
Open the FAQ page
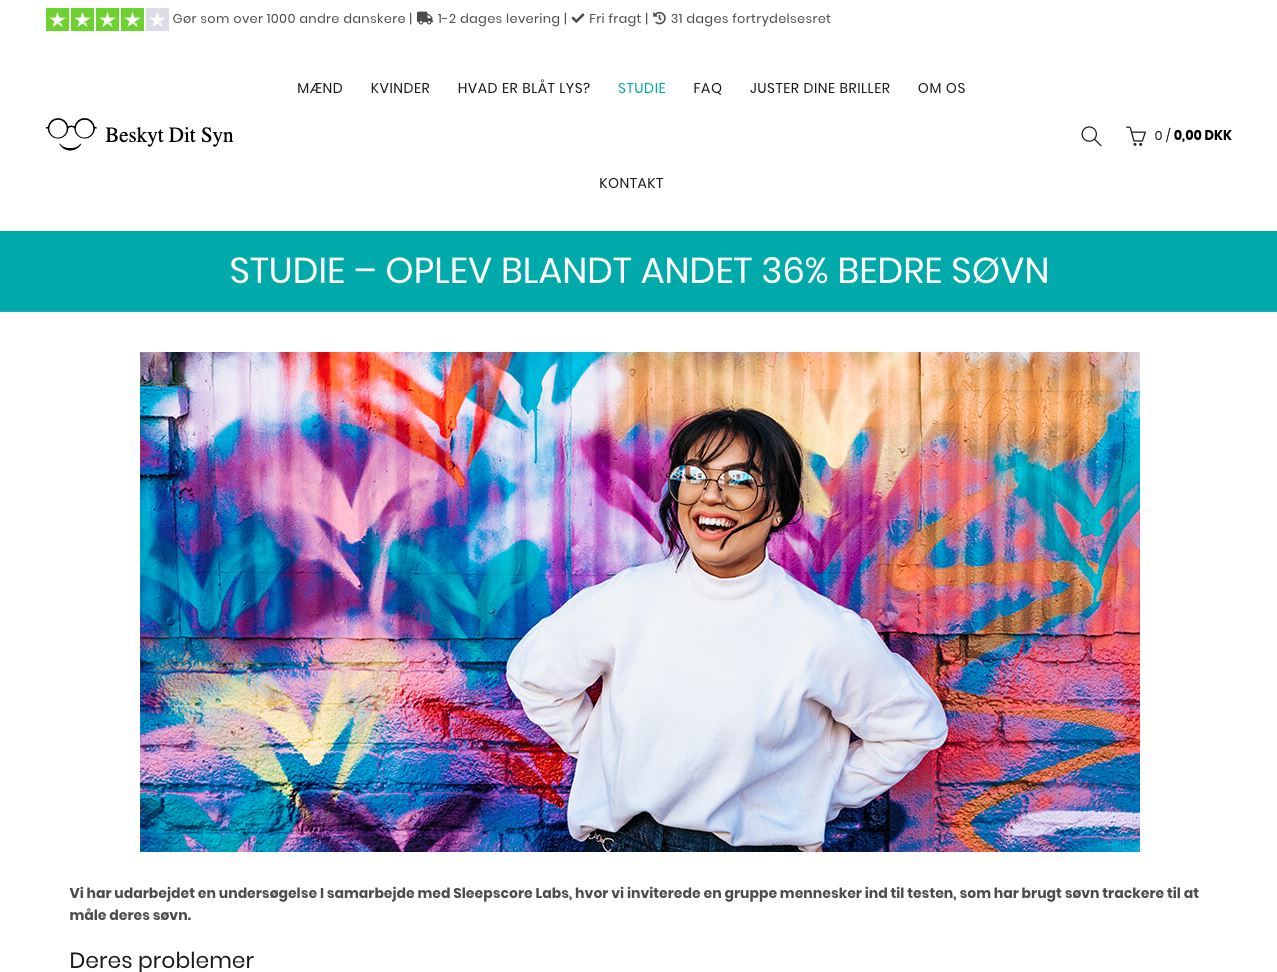click(x=708, y=88)
